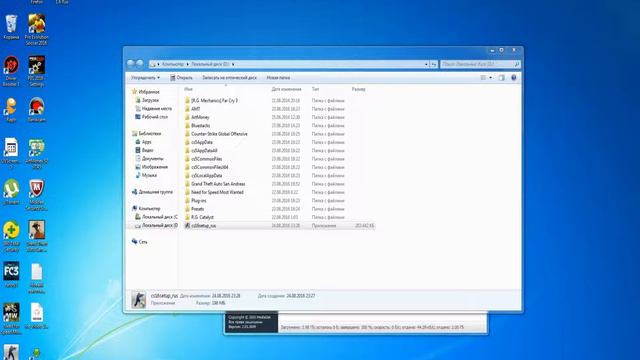Click the Computer breadcrumb in address bar
The height and width of the screenshot is (360, 640).
tap(173, 64)
